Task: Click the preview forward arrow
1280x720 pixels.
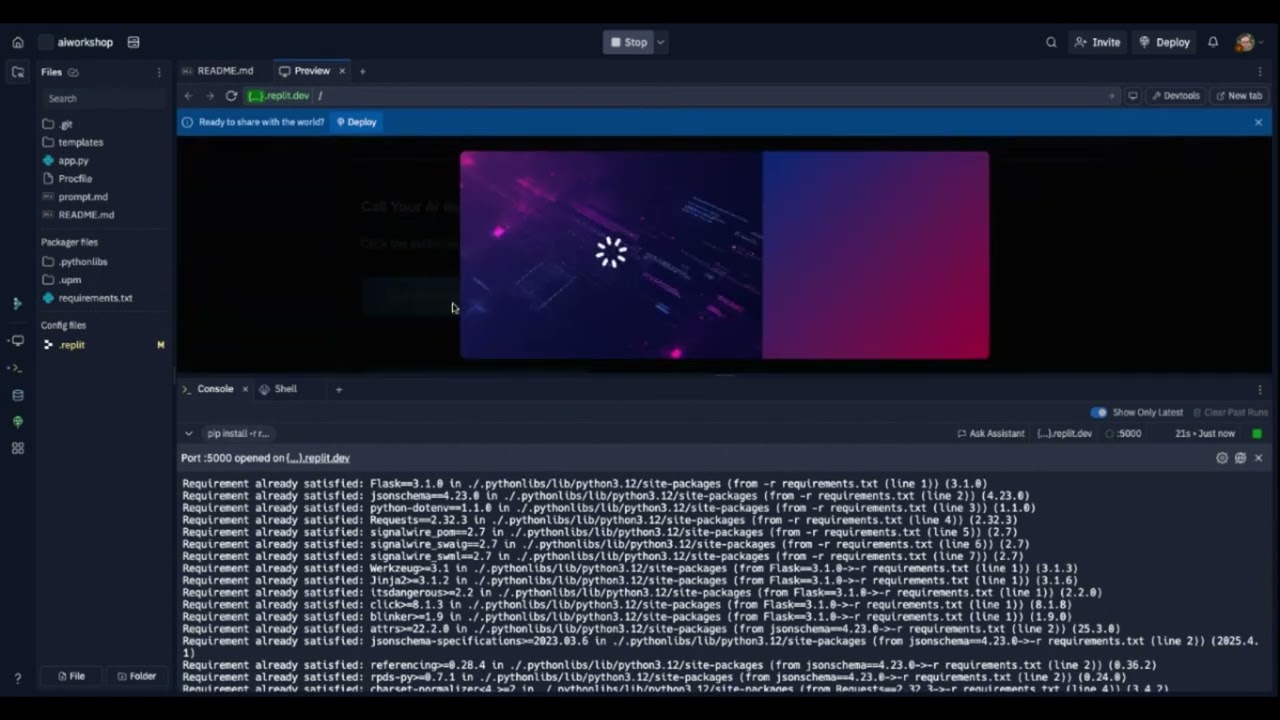Action: coord(209,96)
